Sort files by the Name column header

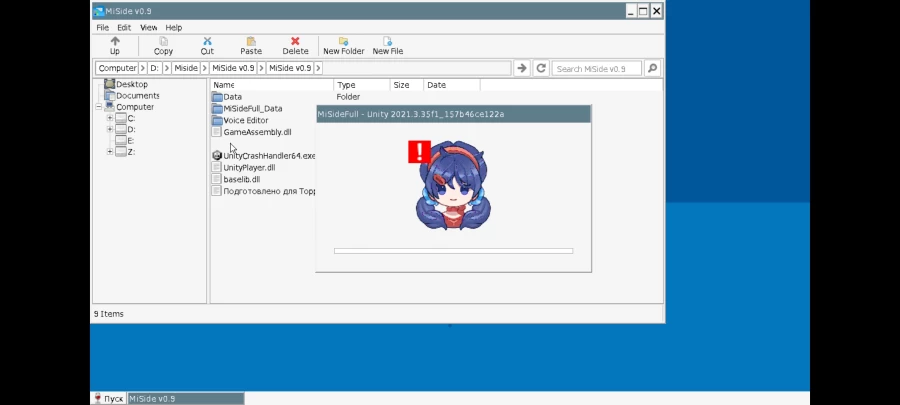point(270,85)
